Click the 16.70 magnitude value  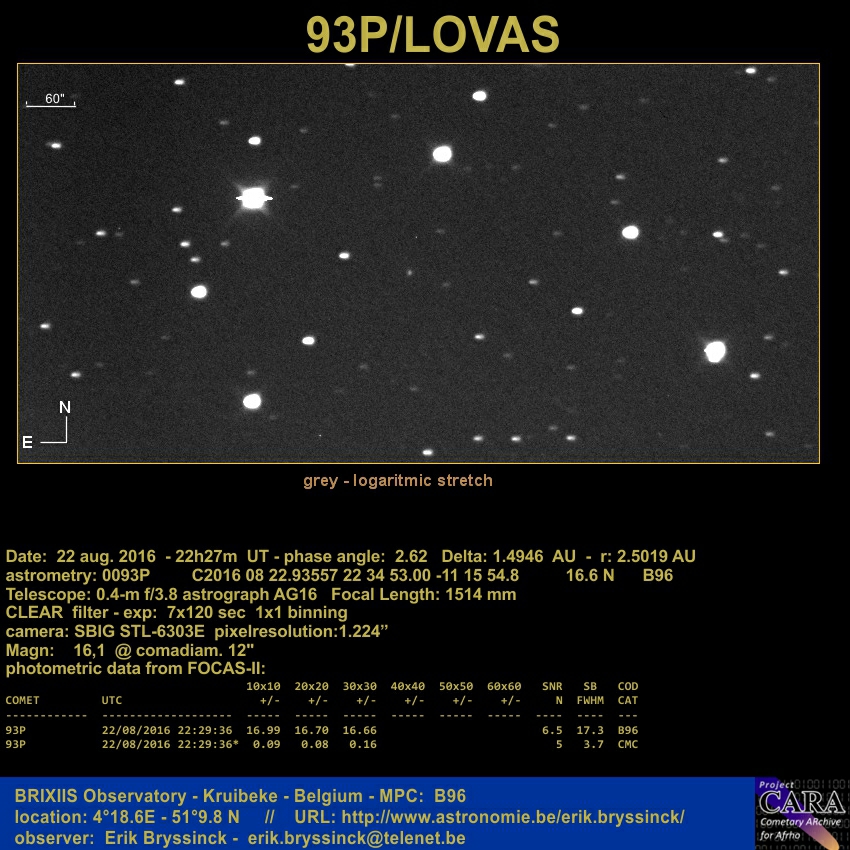pyautogui.click(x=312, y=731)
